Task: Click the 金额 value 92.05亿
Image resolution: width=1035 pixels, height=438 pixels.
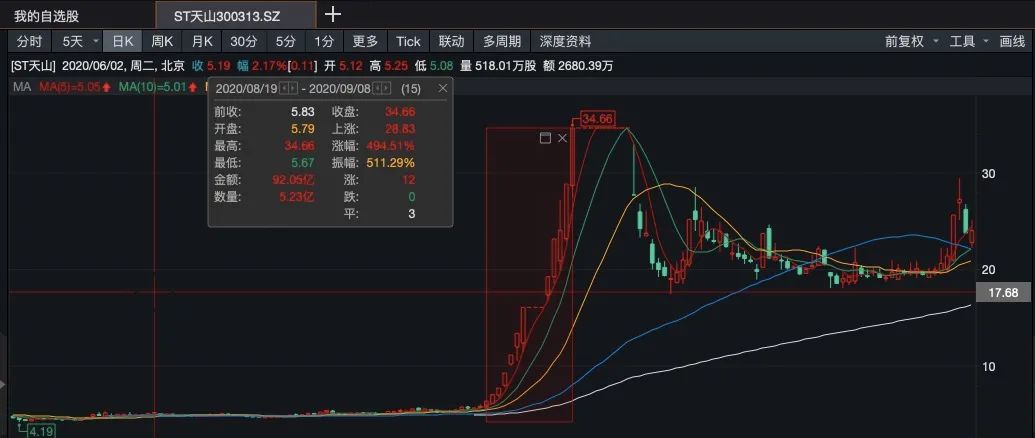Action: click(293, 179)
